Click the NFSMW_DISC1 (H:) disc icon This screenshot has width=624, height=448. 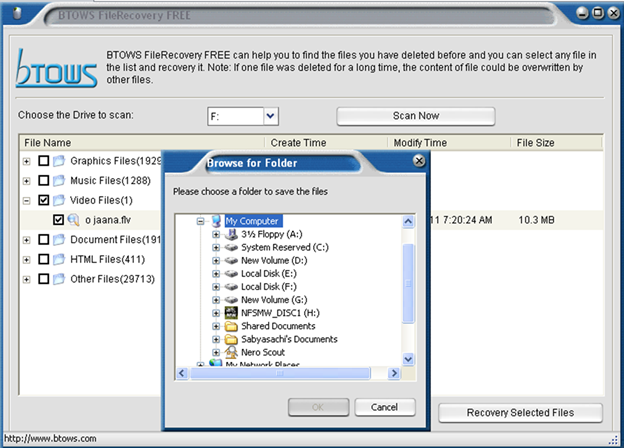231,313
